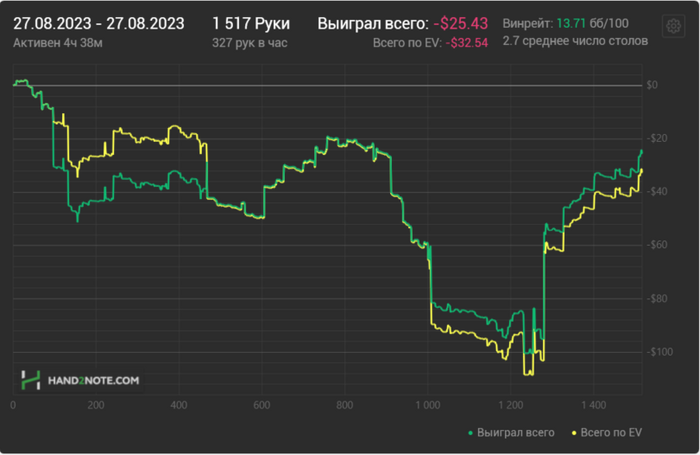Toggle the 'Выиграл всего' legend series
The width and height of the screenshot is (700, 455).
pos(511,432)
